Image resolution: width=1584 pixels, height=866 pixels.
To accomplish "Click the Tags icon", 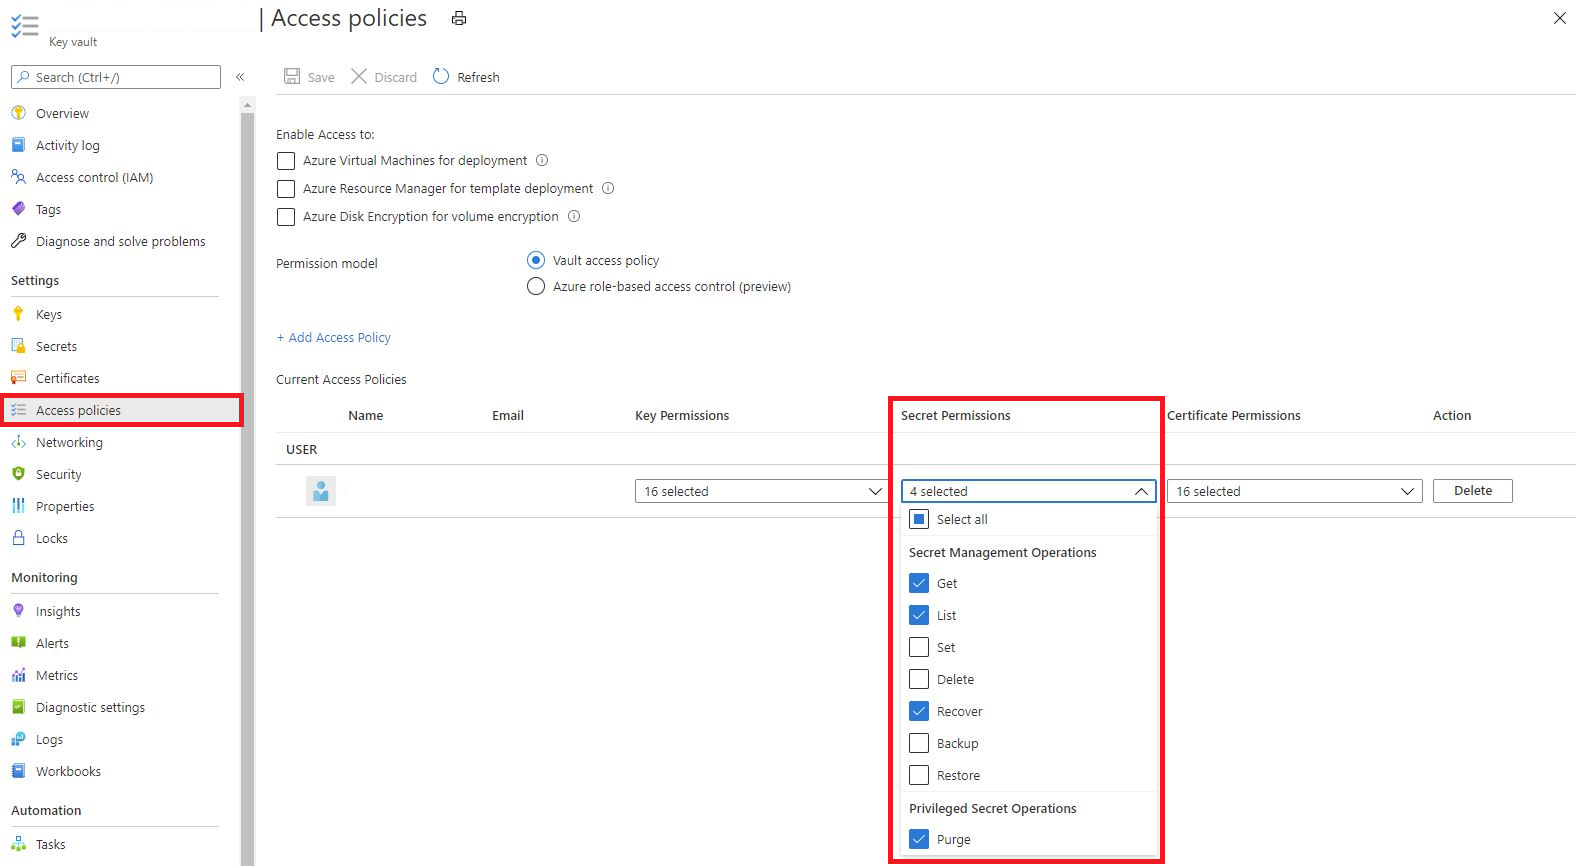I will tap(18, 209).
